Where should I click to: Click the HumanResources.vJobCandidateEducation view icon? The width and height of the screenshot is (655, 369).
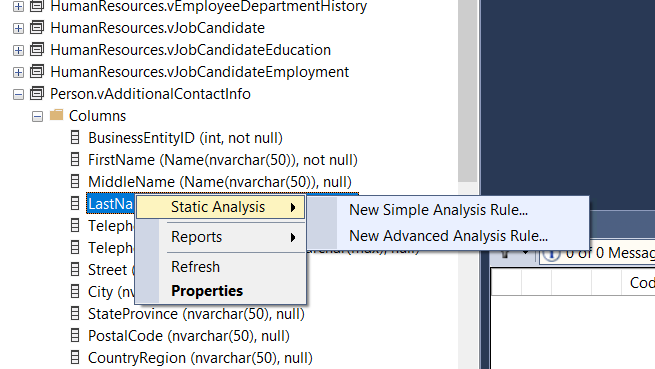(37, 49)
